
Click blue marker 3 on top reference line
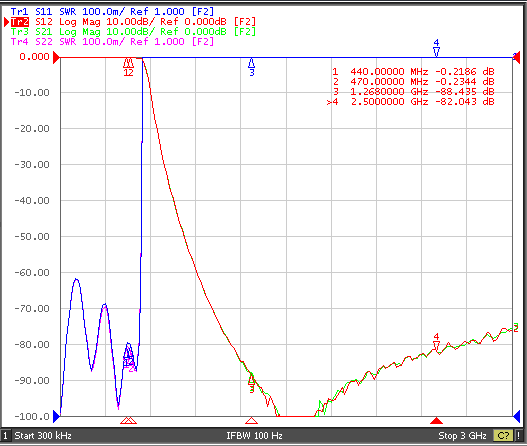coord(252,67)
